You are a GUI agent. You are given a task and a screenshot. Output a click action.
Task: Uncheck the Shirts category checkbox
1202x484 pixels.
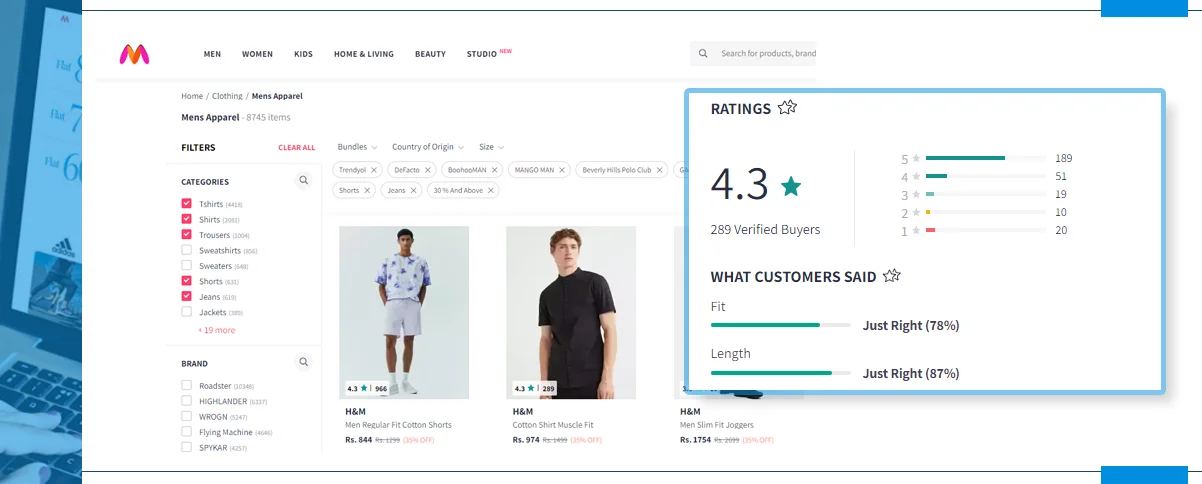186,219
